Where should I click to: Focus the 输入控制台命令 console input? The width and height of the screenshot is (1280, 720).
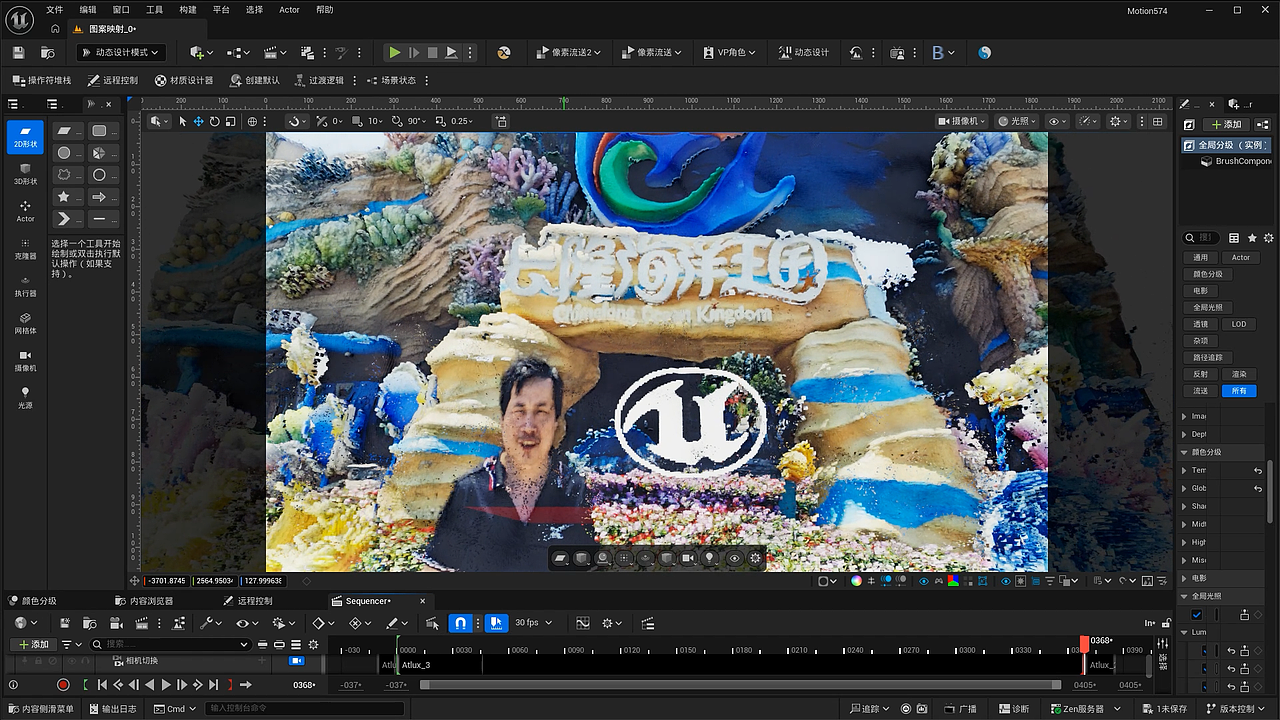coord(305,709)
